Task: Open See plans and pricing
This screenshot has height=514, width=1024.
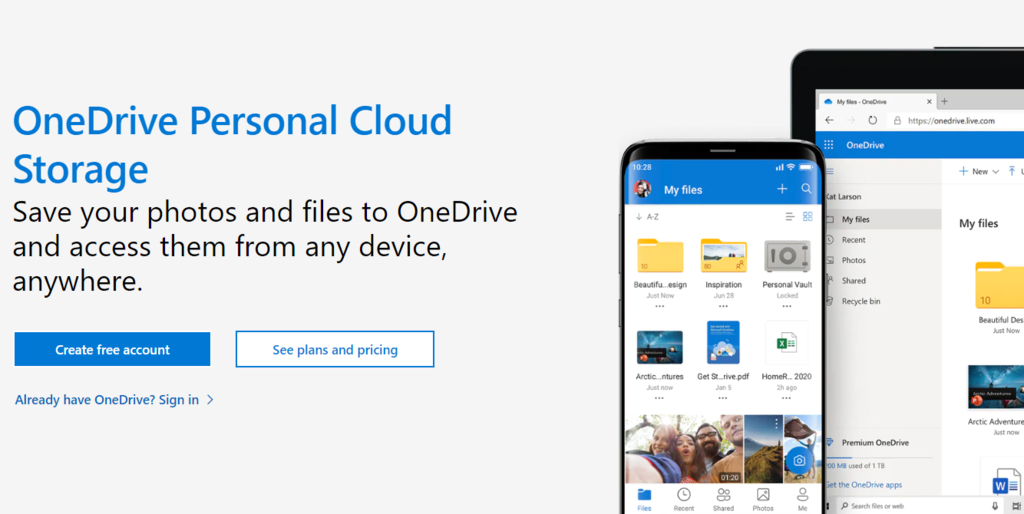Action: (335, 349)
